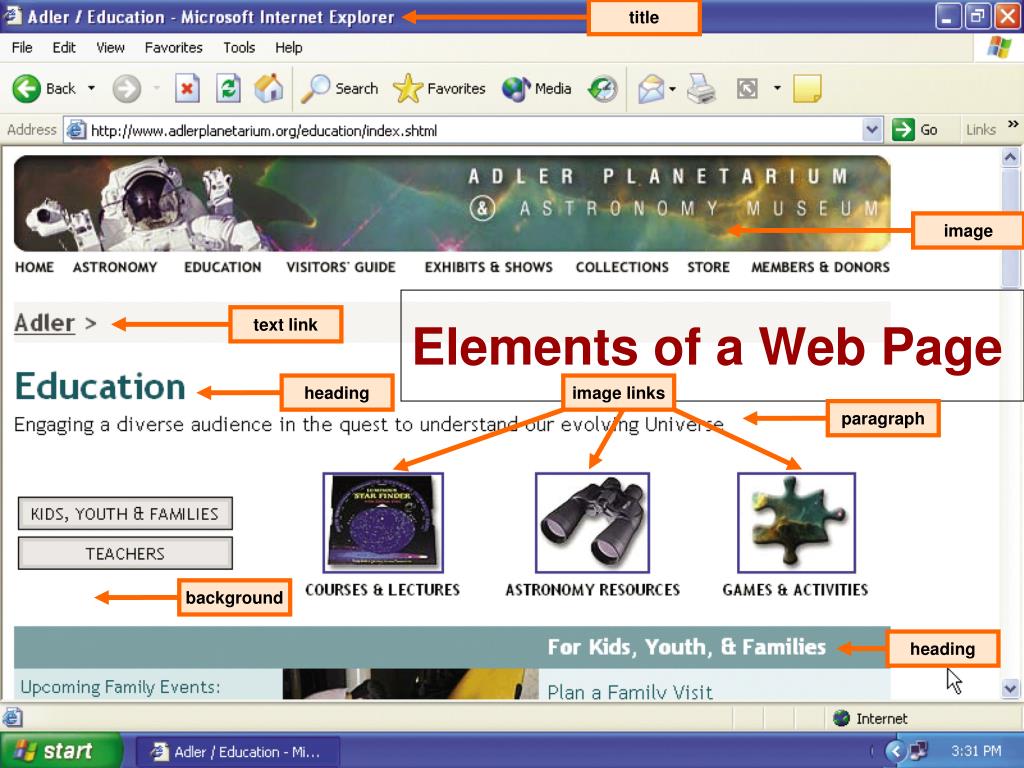Click the vertical scrollbar thumb

[1010, 227]
